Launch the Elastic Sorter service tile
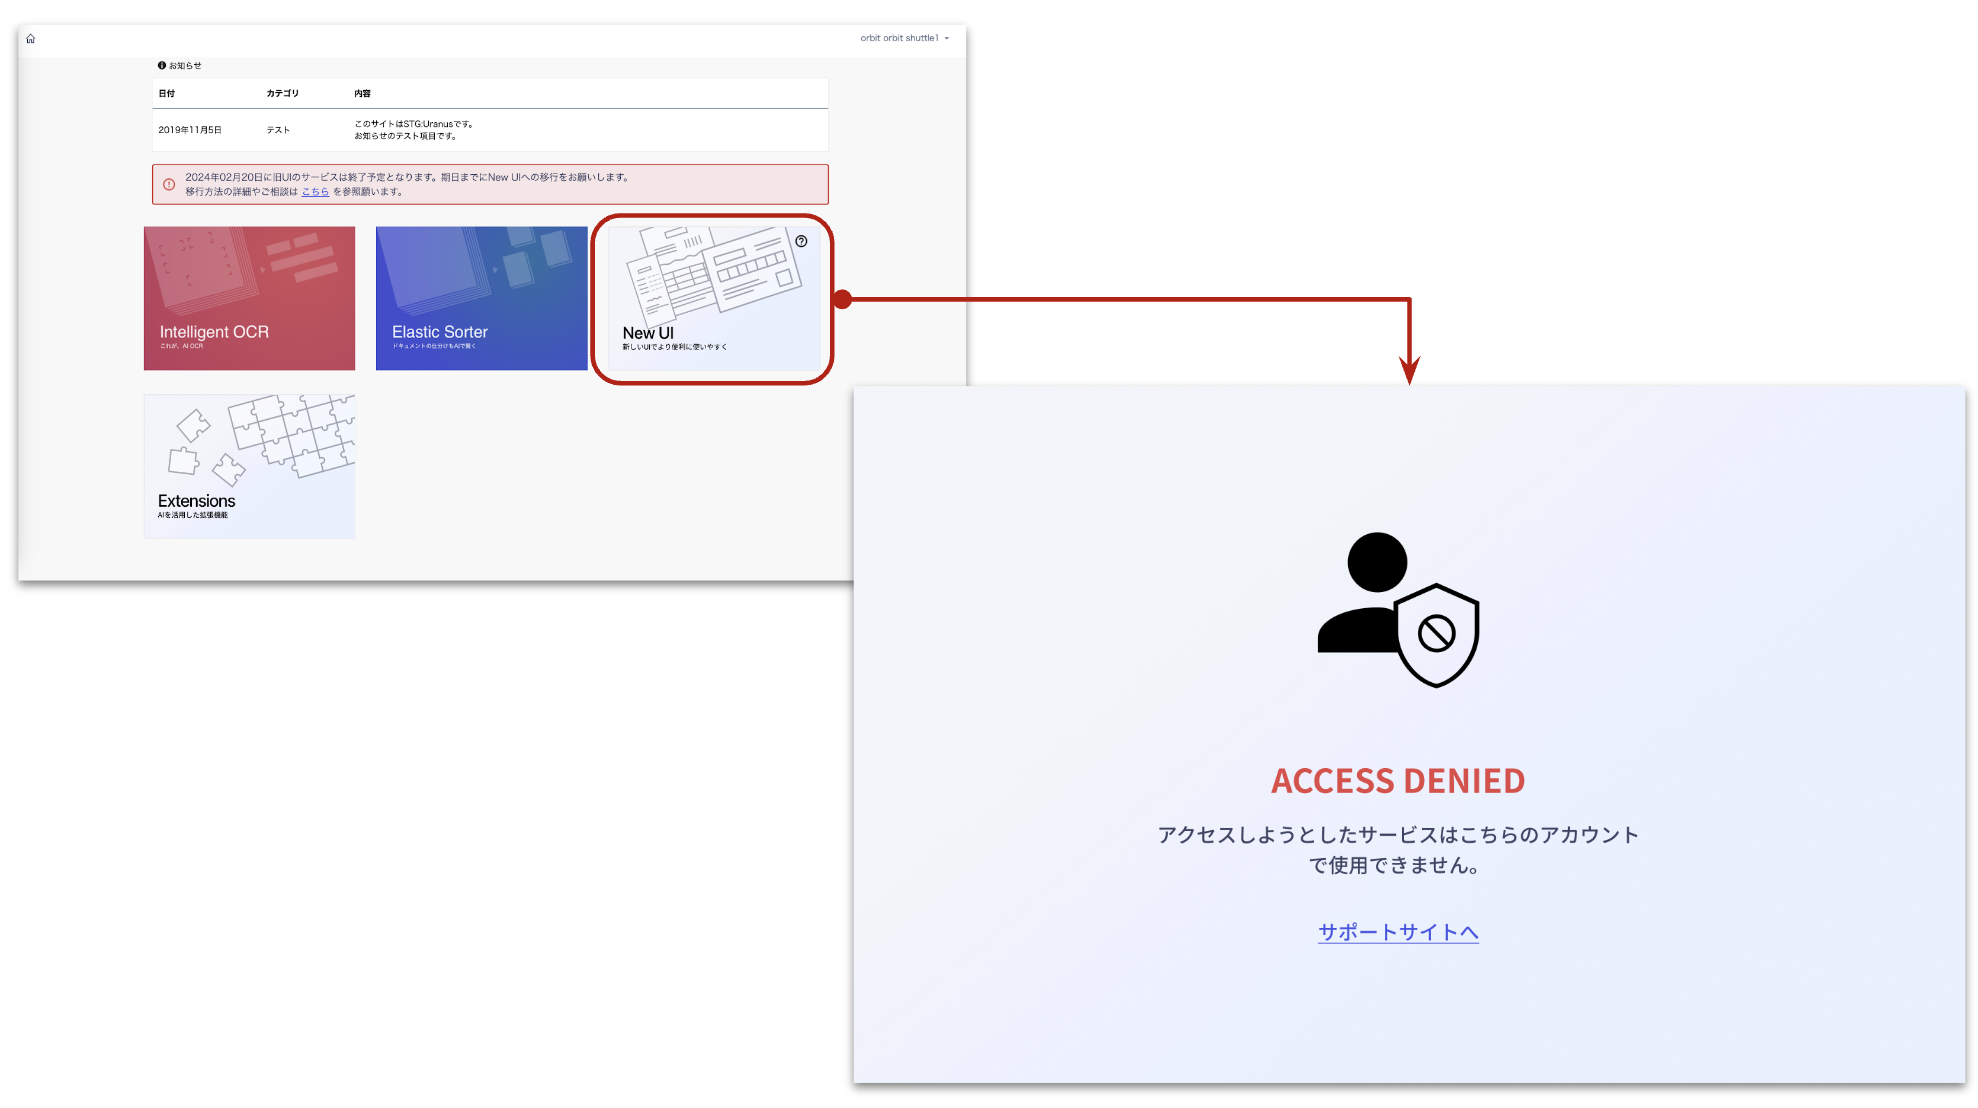The image size is (1978, 1108). tap(481, 298)
